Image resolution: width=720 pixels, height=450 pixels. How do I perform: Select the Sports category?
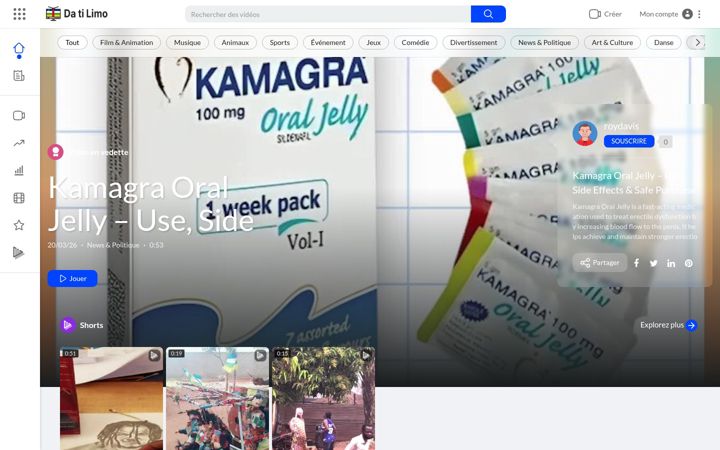click(x=280, y=42)
